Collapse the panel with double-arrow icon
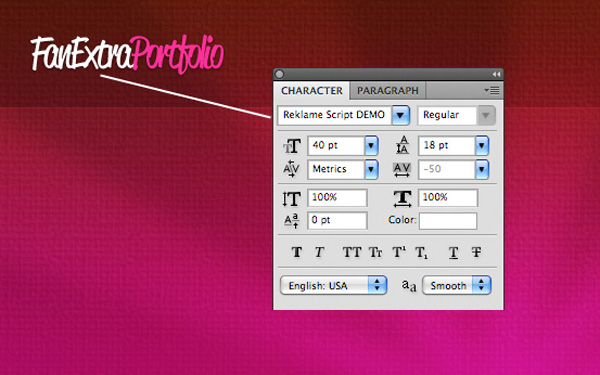Screen dimensions: 600x375 pyautogui.click(x=496, y=74)
